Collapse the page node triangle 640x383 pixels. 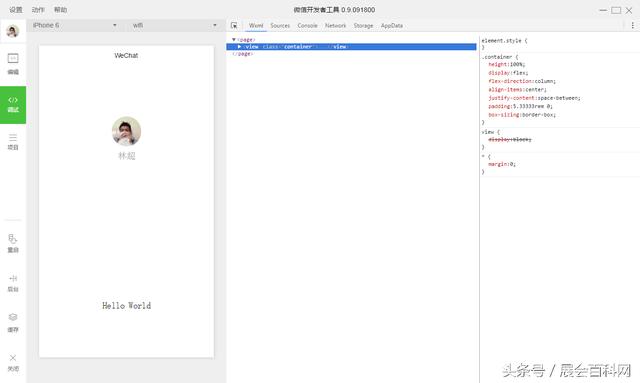tap(234, 40)
